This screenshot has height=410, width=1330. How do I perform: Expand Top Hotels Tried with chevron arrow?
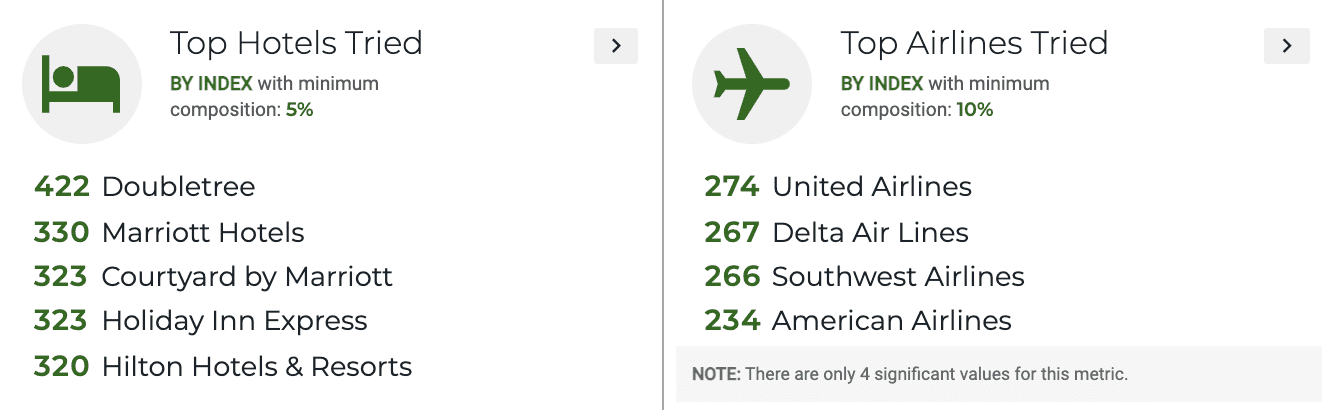point(616,46)
